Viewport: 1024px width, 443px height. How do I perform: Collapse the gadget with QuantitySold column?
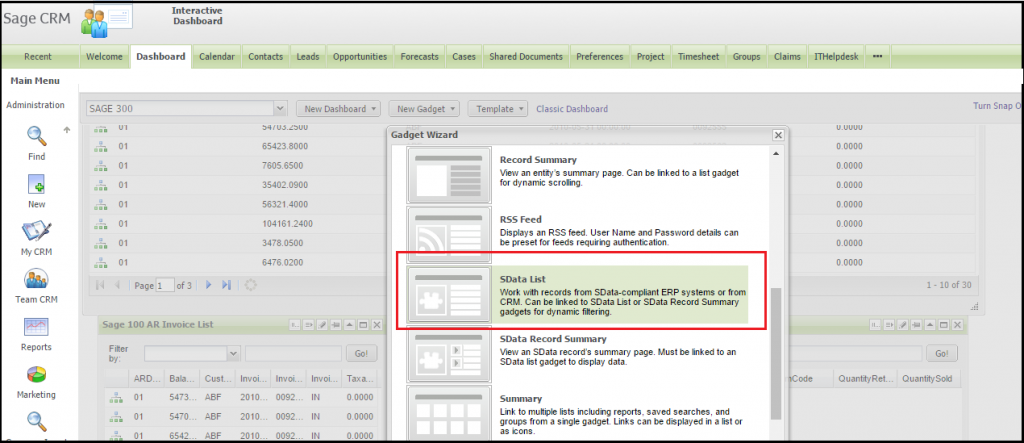coord(931,325)
